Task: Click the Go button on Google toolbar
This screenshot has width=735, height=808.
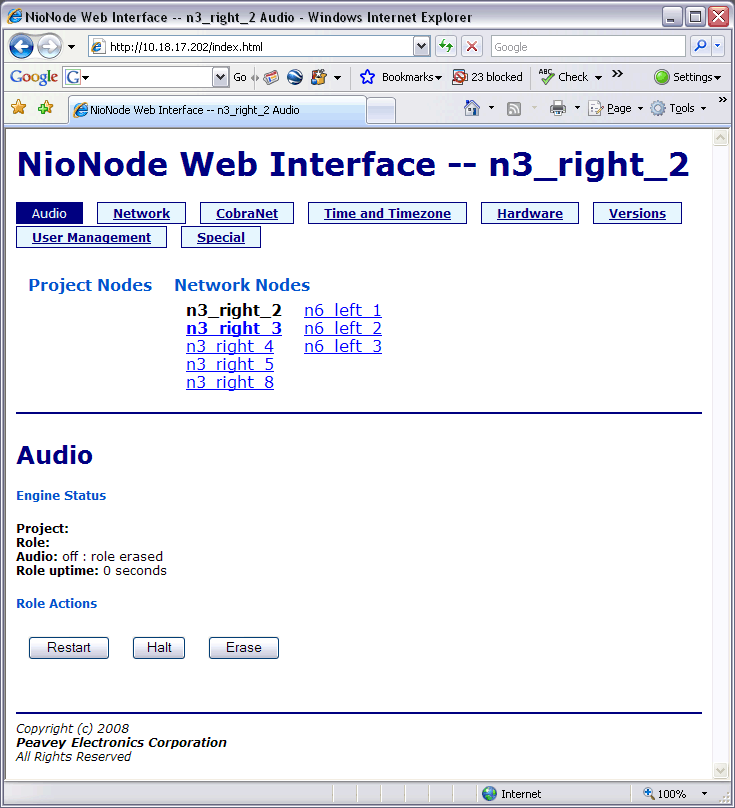Action: 240,77
